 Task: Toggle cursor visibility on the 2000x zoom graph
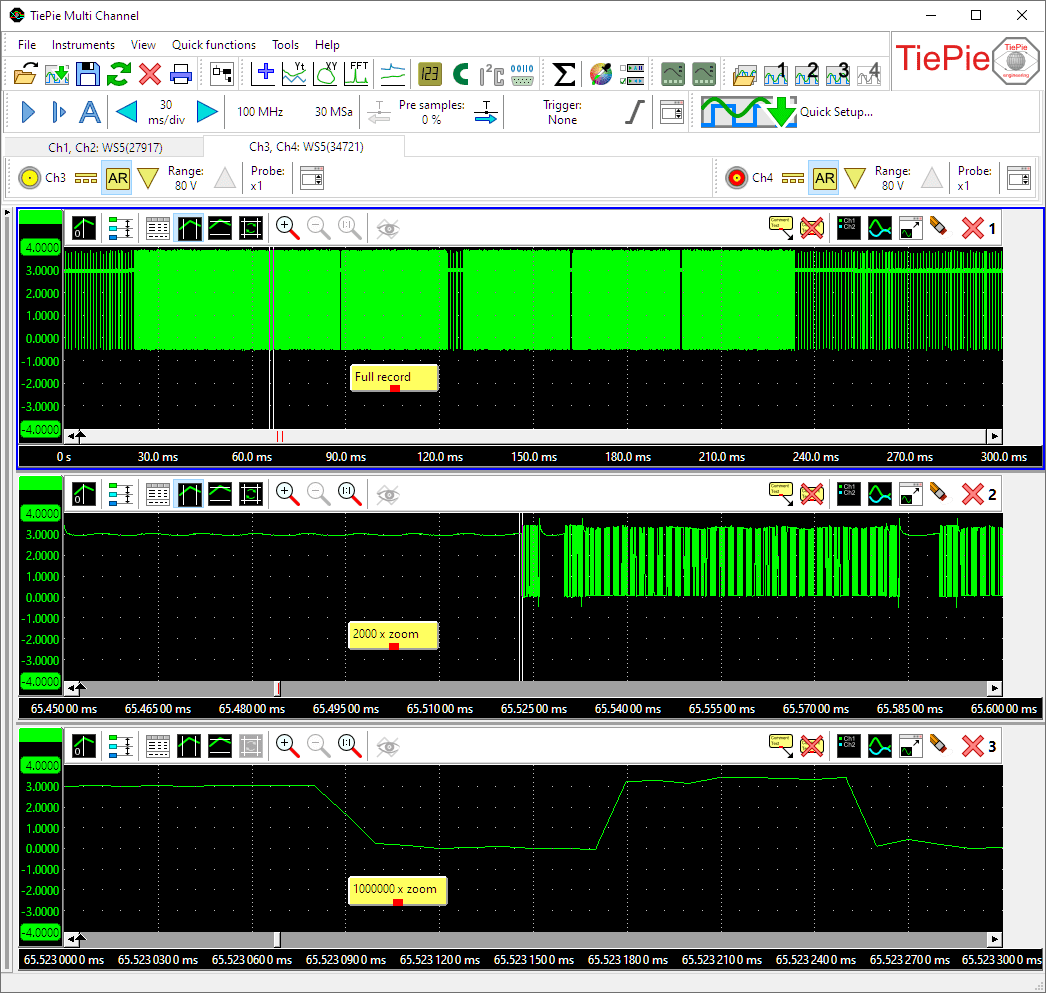tap(388, 493)
